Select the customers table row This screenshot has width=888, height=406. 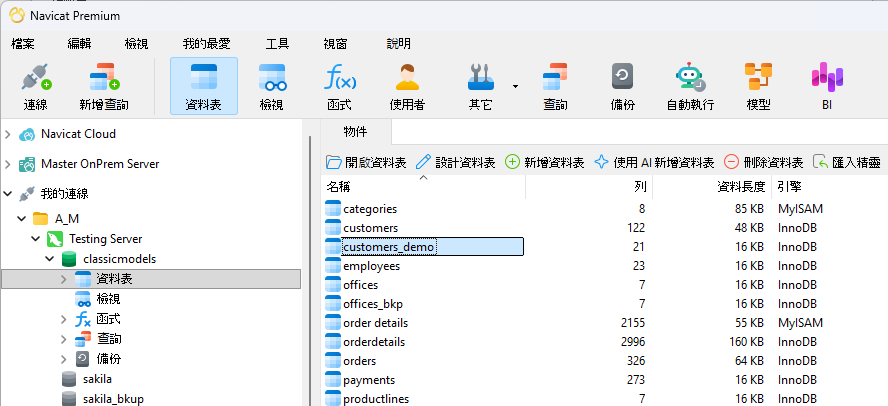pyautogui.click(x=606, y=228)
